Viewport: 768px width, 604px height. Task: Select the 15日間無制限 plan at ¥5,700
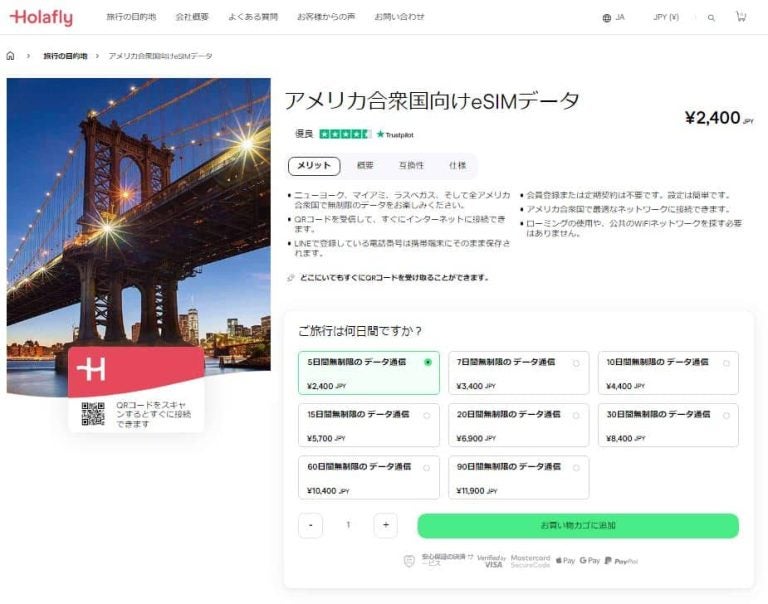369,425
